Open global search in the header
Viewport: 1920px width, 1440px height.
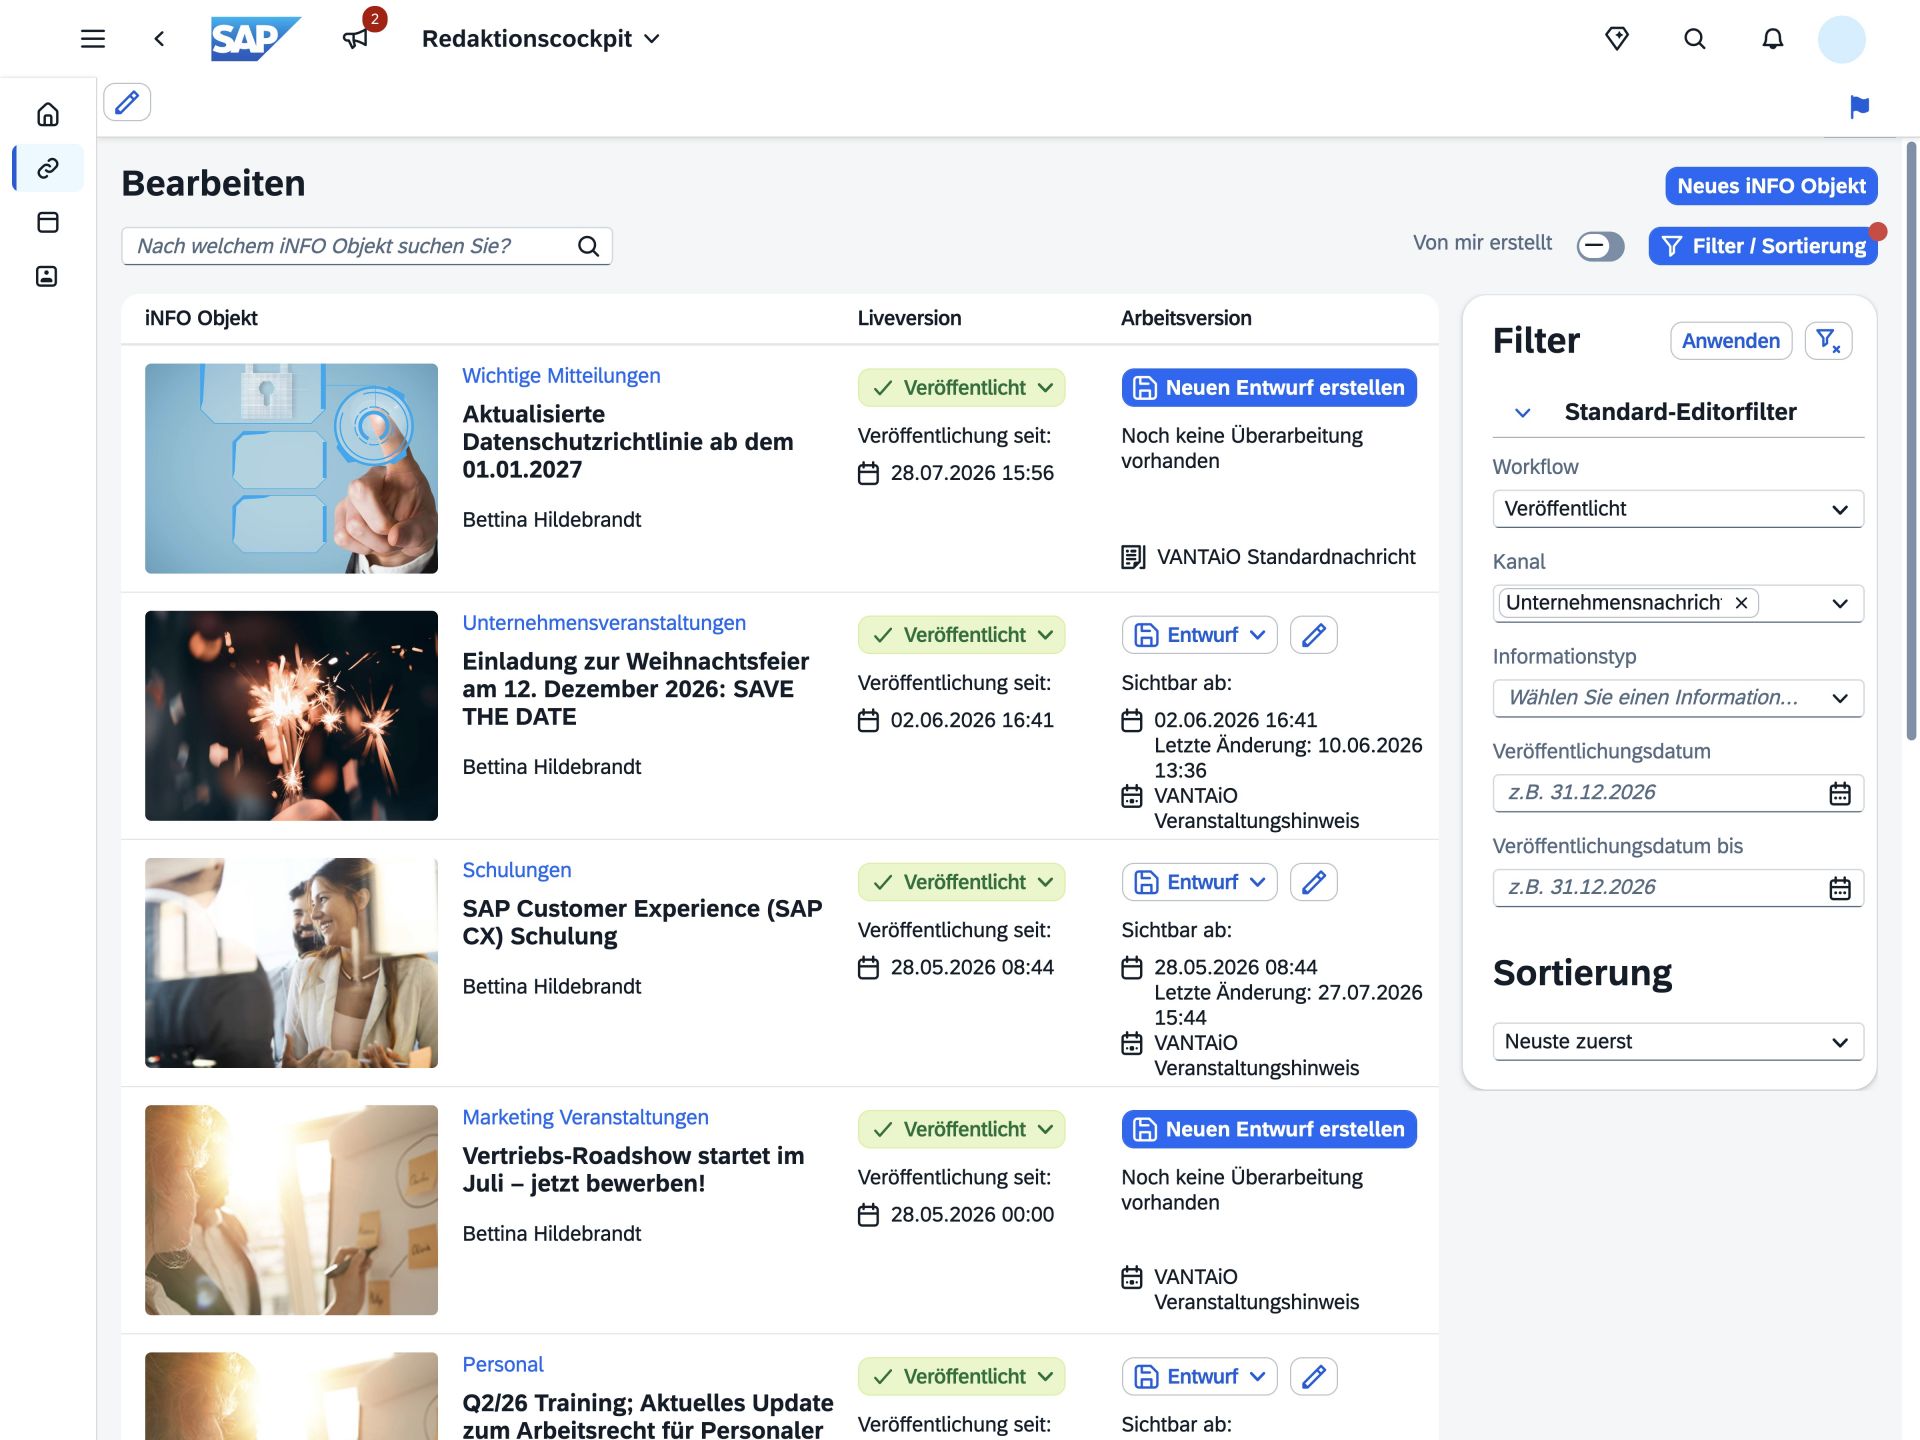1695,39
